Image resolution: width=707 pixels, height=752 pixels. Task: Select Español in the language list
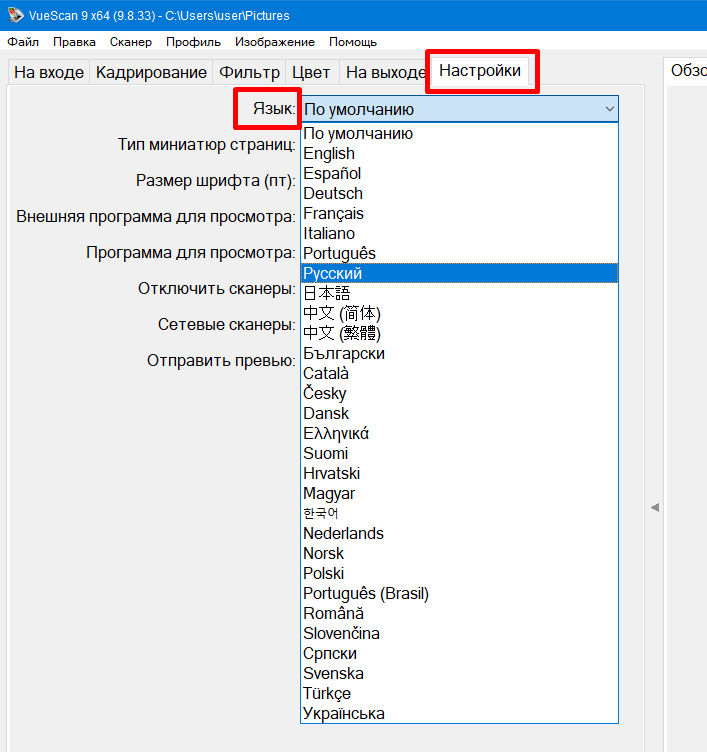click(459, 174)
